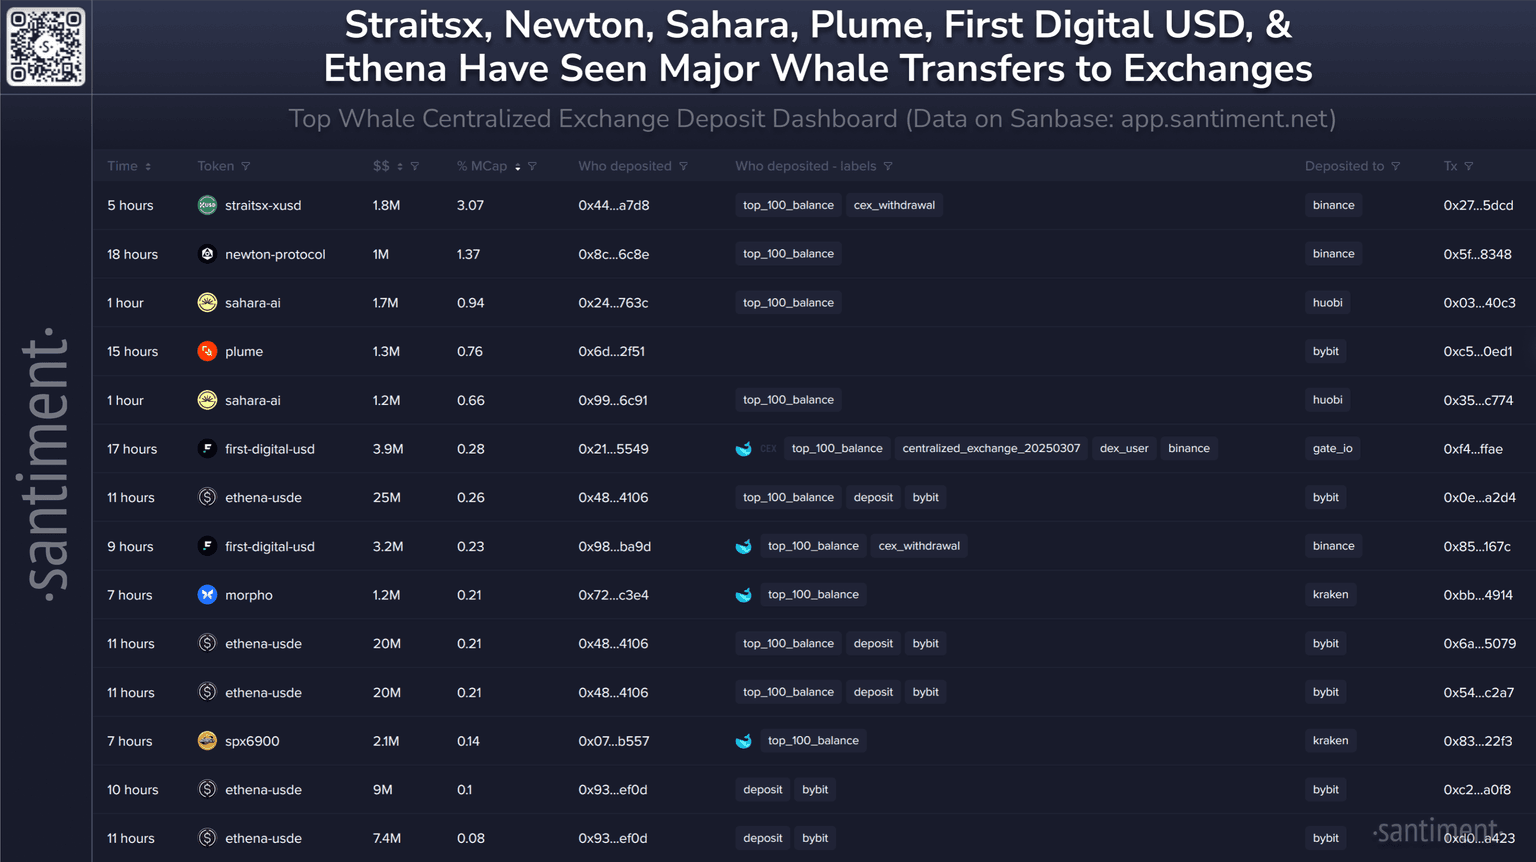1536x862 pixels.
Task: Toggle sort arrows on $$ column
Action: [400, 167]
